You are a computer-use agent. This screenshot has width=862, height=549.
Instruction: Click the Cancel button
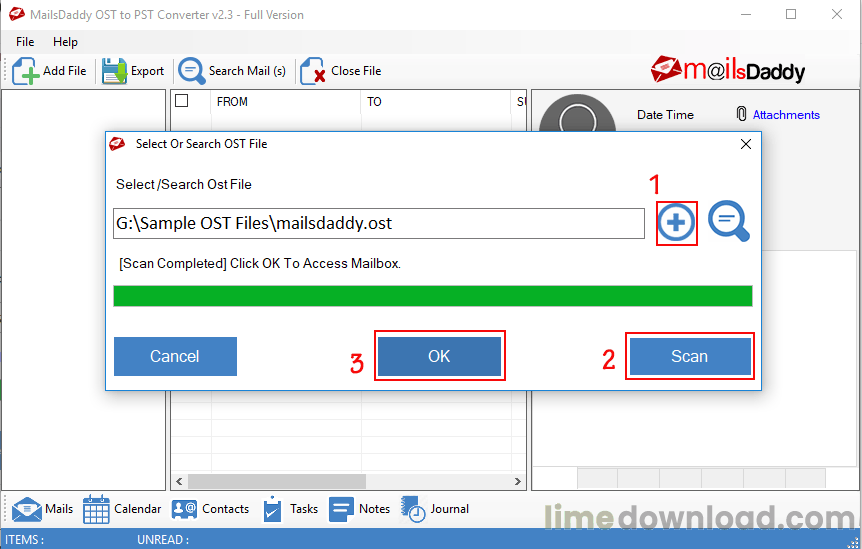pos(175,356)
